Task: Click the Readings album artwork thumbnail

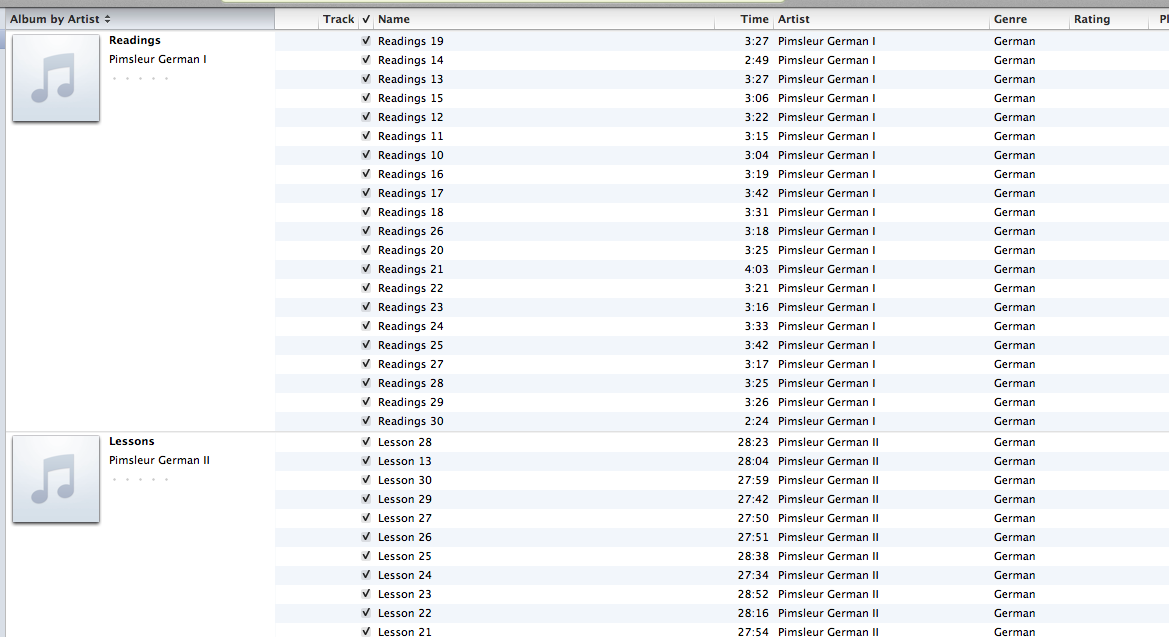Action: 56,78
